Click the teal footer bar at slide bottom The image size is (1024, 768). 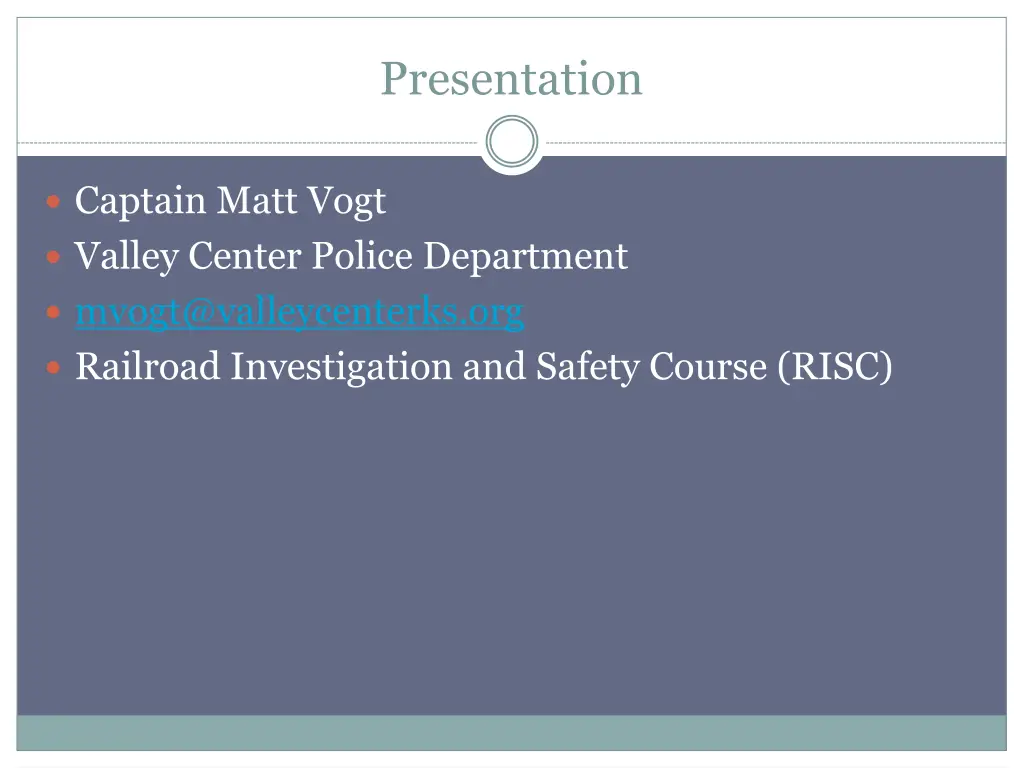[511, 733]
